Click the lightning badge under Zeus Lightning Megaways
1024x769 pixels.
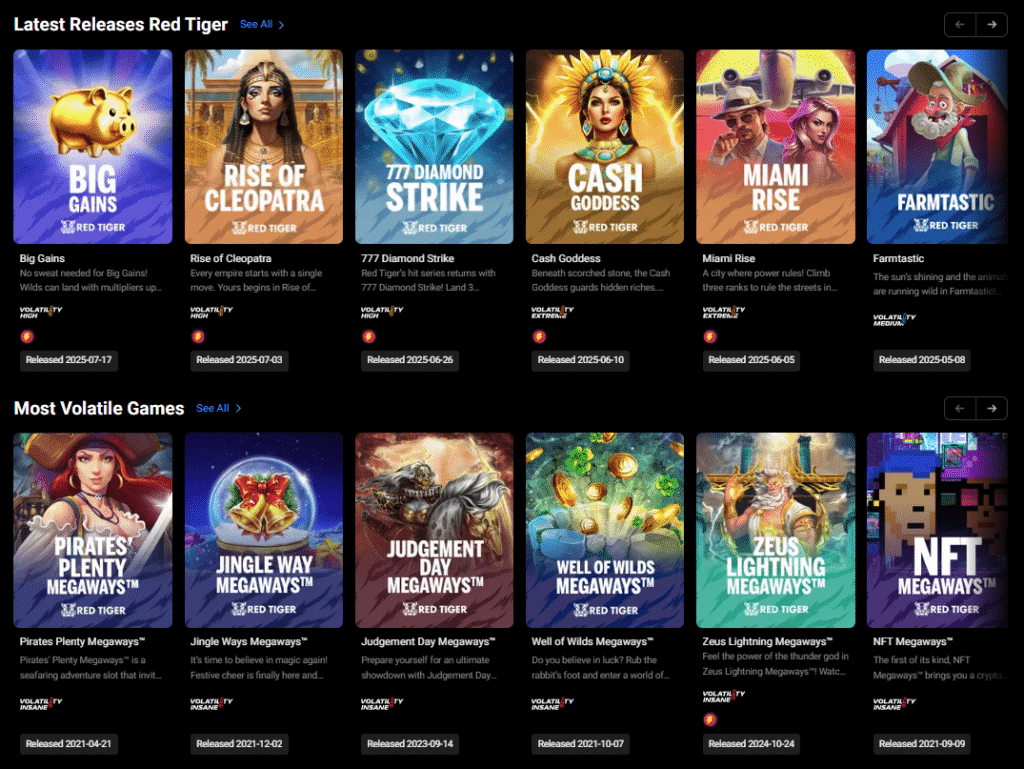click(709, 719)
